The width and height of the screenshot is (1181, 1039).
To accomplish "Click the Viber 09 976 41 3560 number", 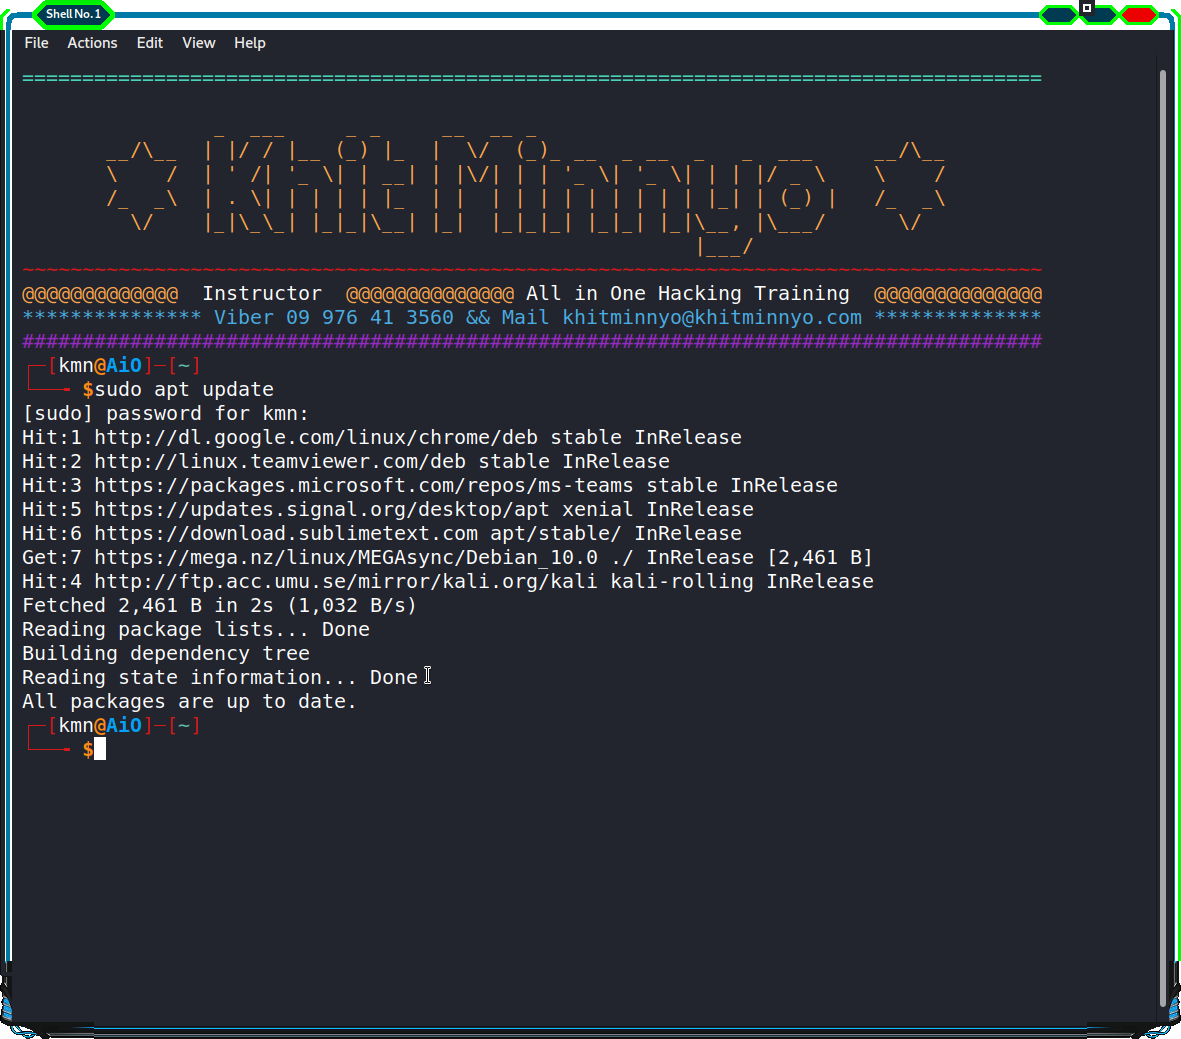I will point(334,317).
